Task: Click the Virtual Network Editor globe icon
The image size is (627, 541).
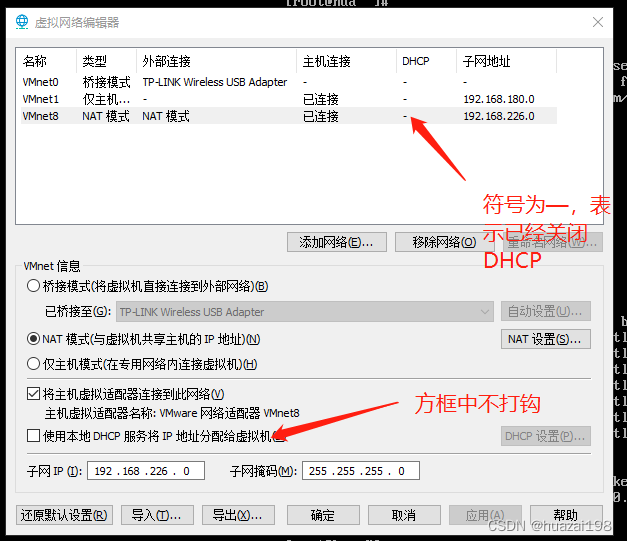Action: point(22,22)
